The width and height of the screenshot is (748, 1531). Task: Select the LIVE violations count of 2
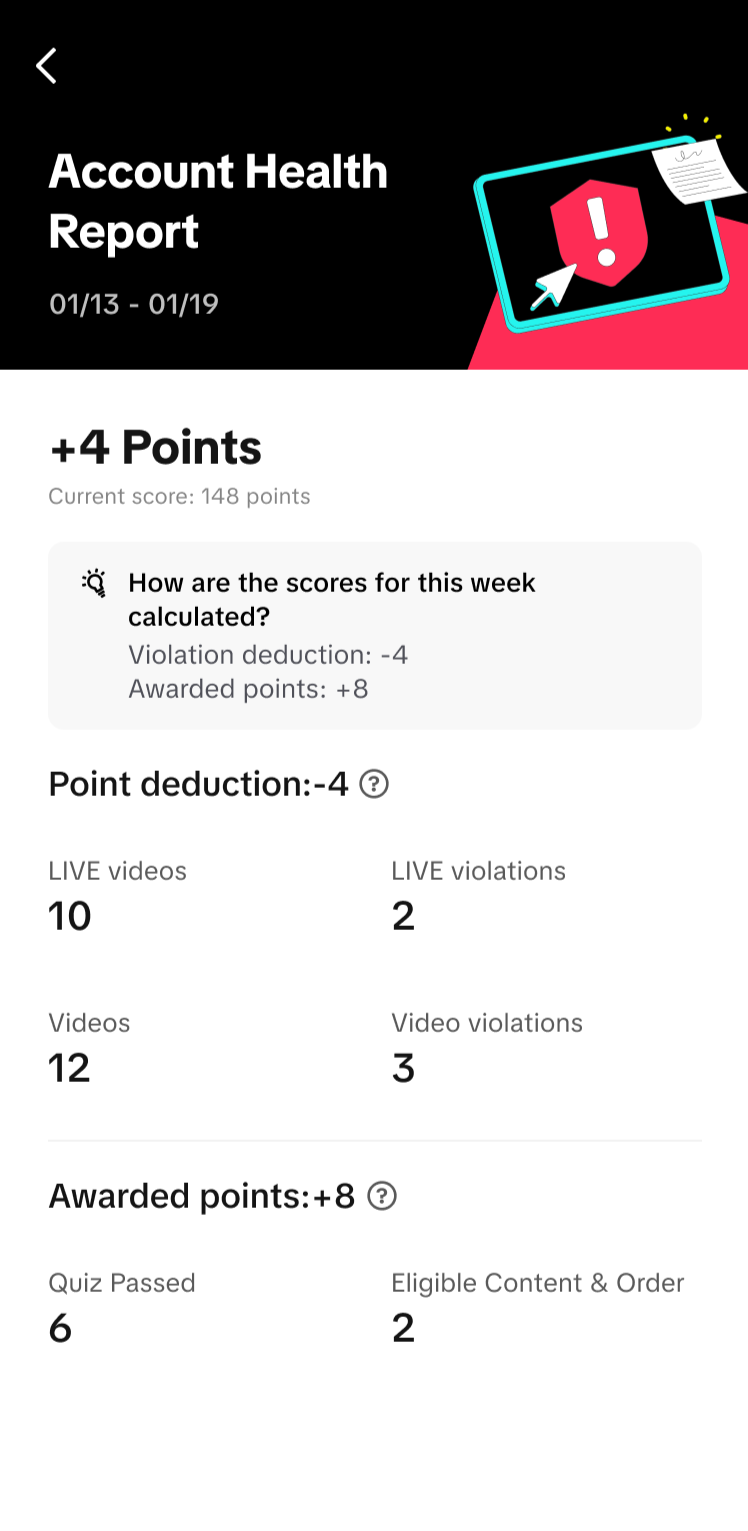(x=403, y=916)
